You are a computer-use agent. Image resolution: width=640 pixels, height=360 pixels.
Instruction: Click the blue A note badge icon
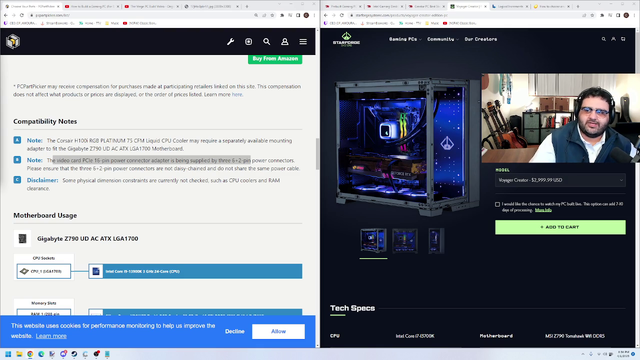[x=17, y=140]
